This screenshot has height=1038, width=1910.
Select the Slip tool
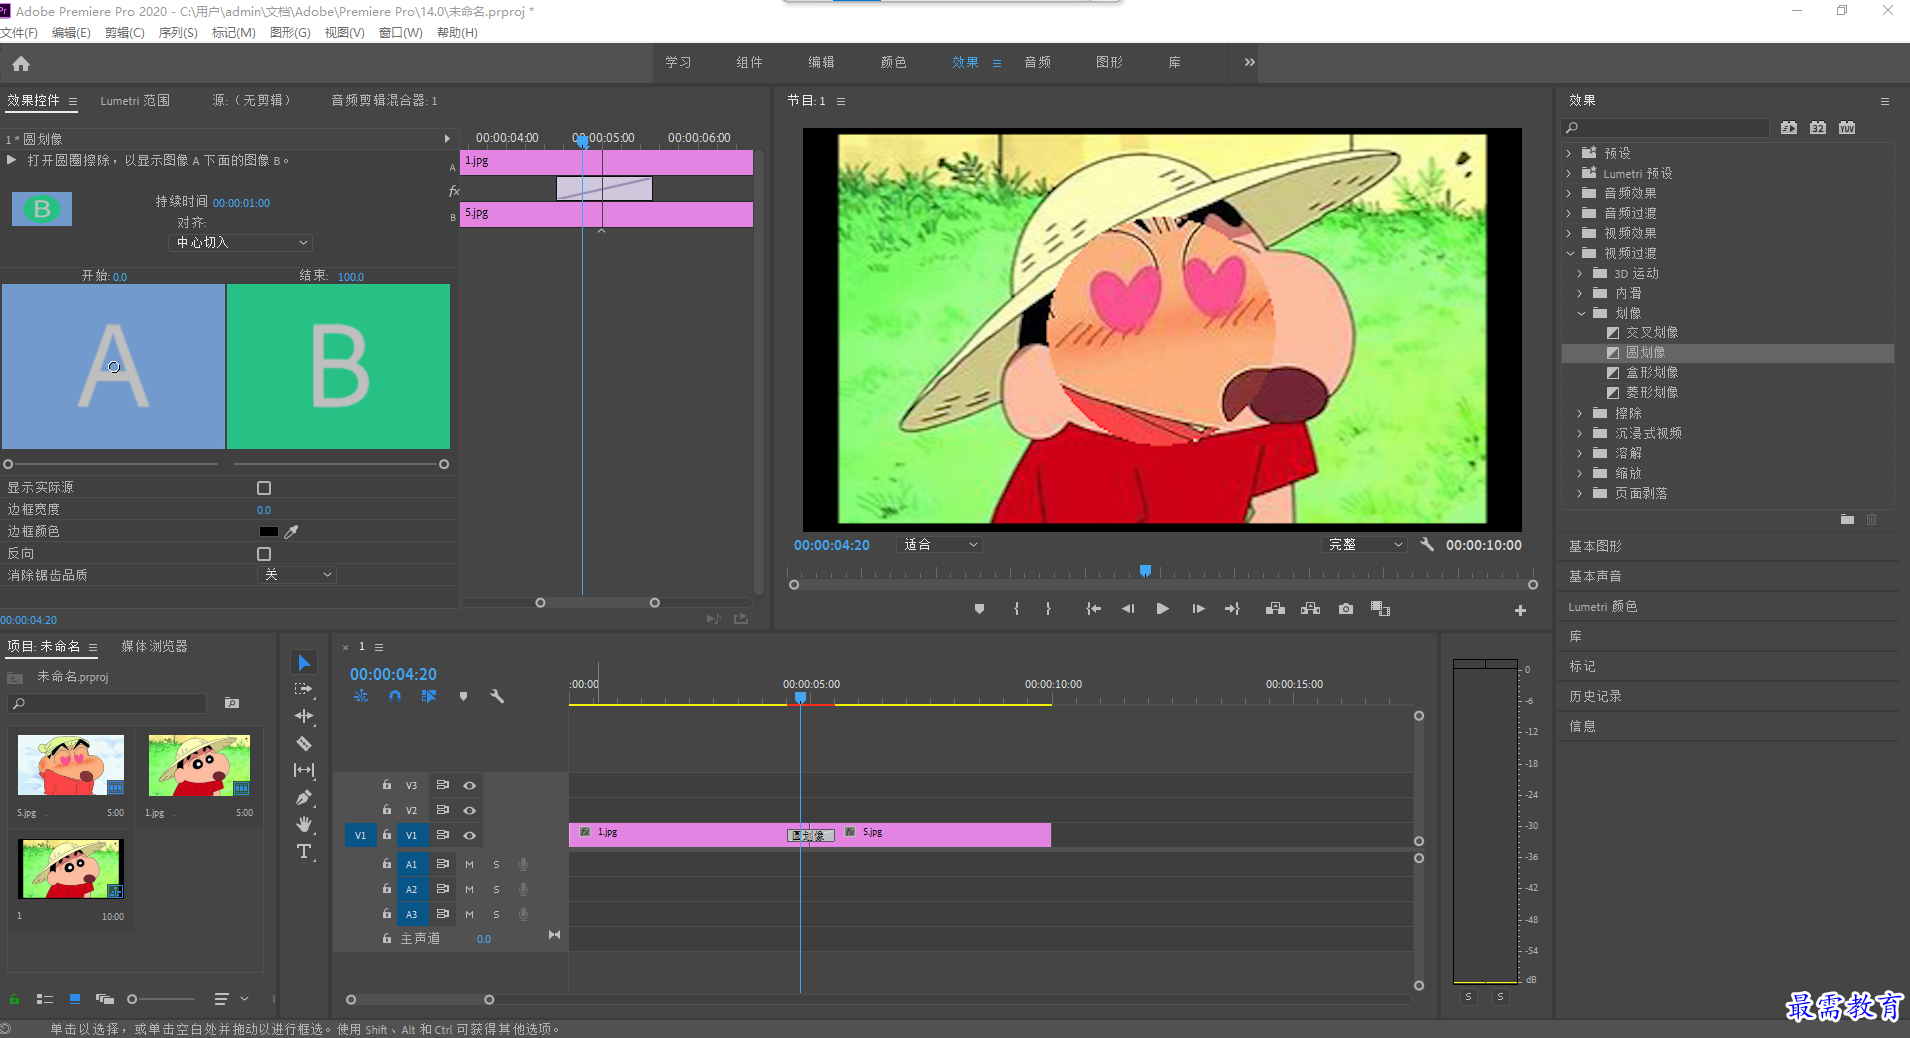304,770
